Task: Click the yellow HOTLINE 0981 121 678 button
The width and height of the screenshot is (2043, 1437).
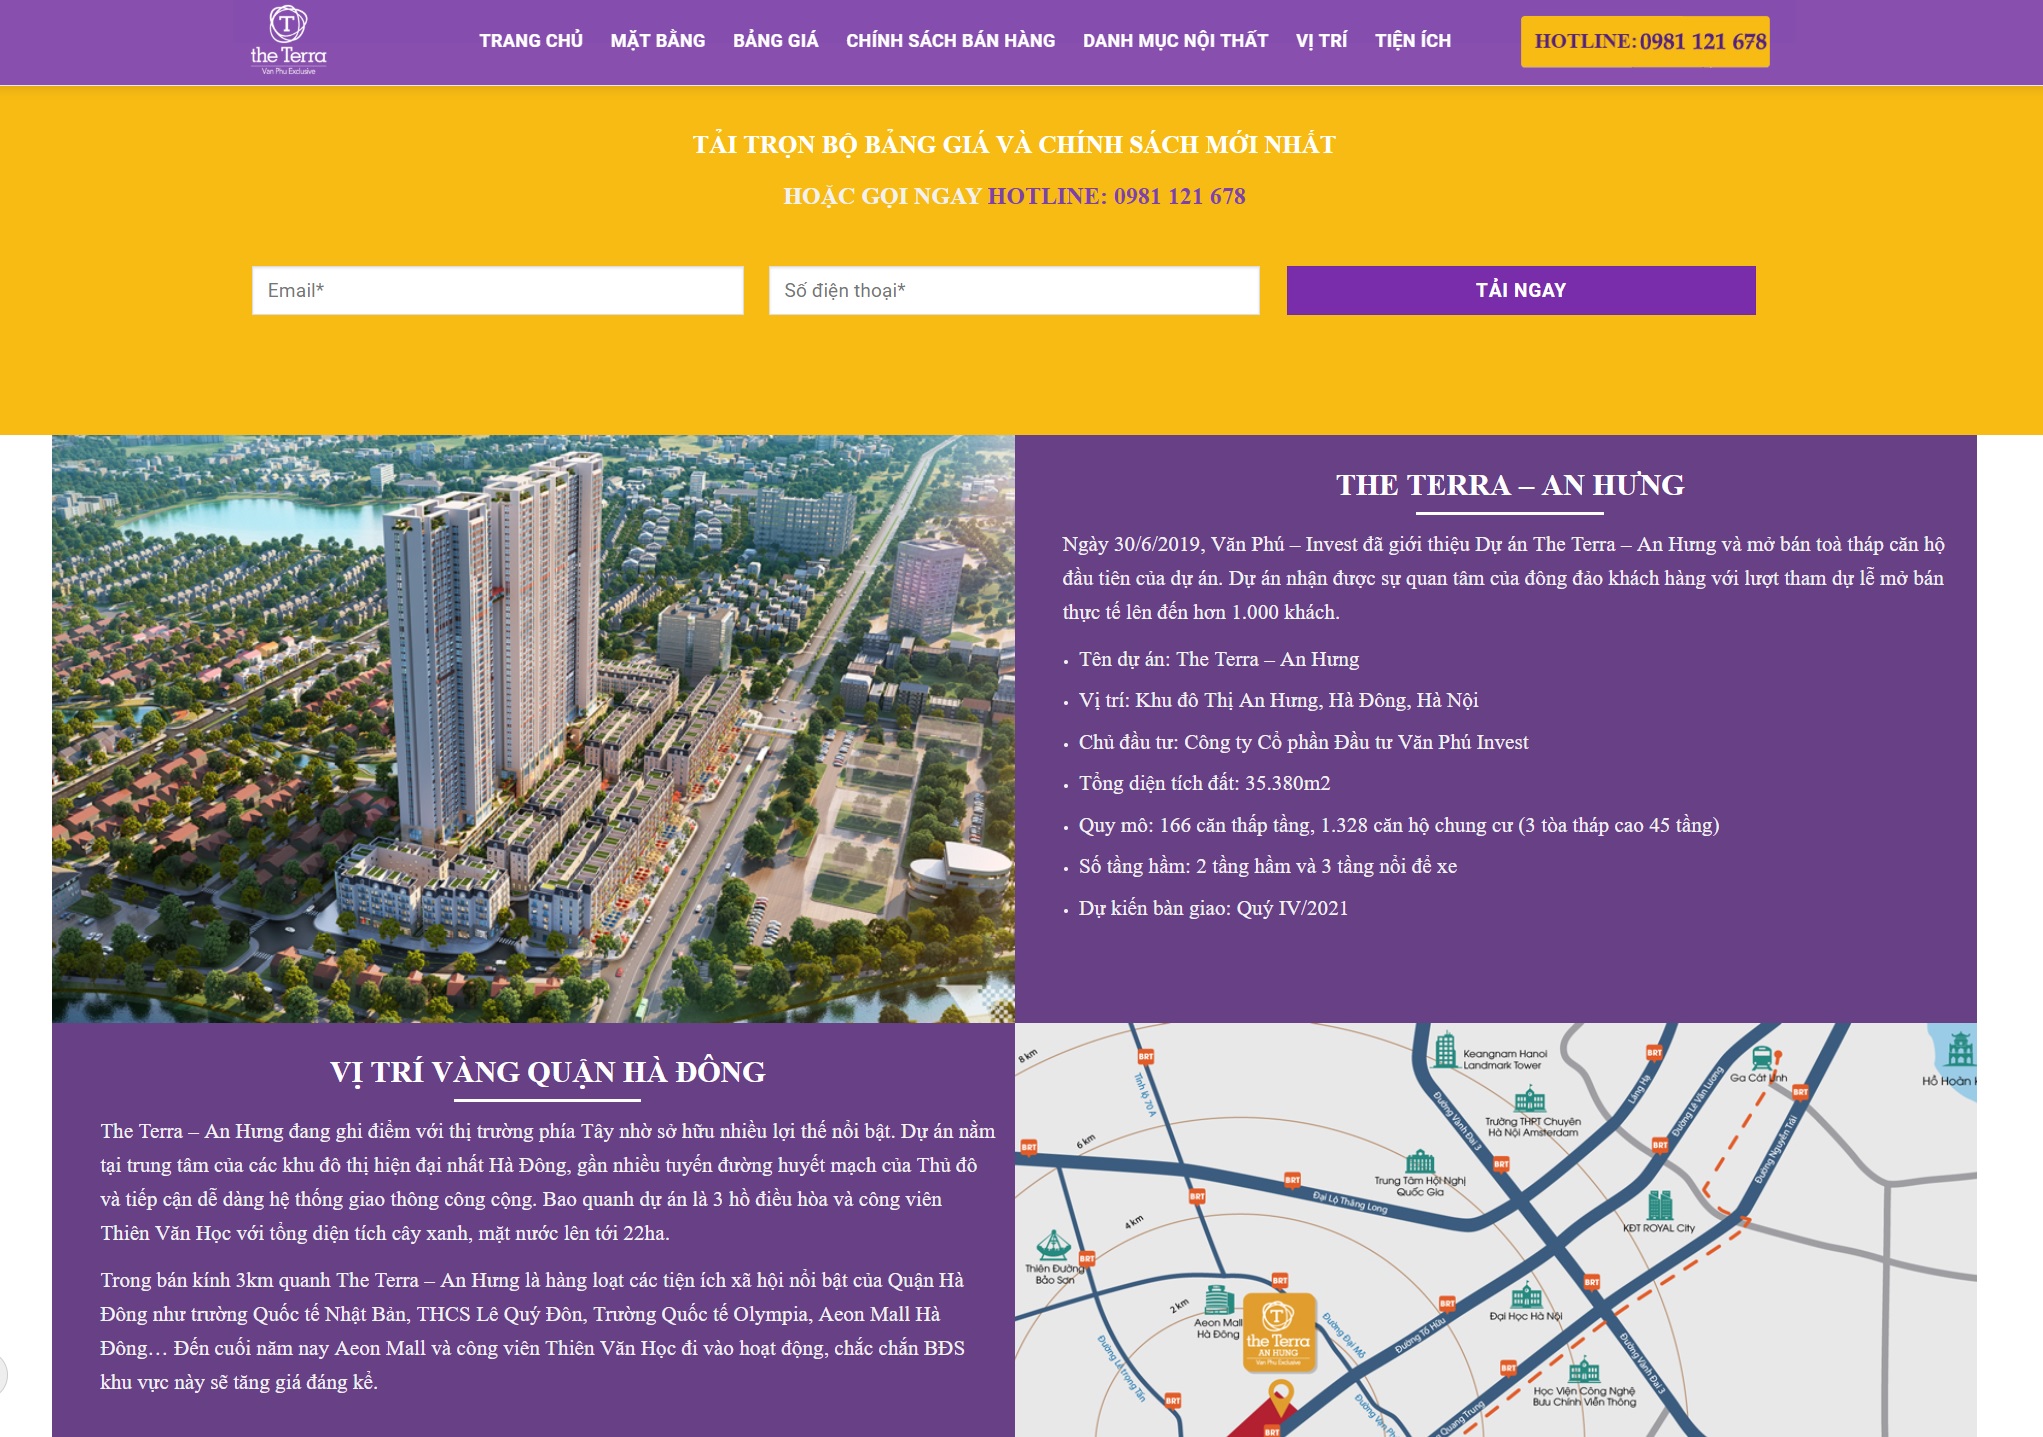Action: coord(1645,42)
